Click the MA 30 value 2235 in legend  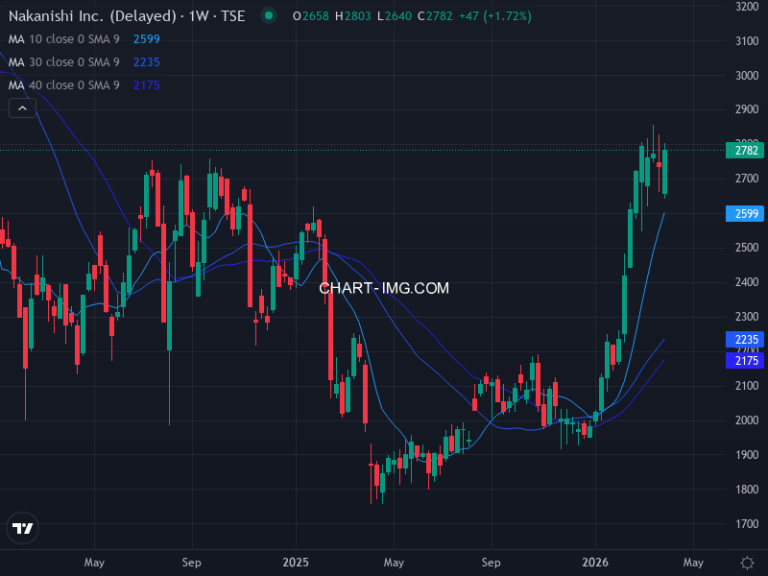(x=146, y=62)
